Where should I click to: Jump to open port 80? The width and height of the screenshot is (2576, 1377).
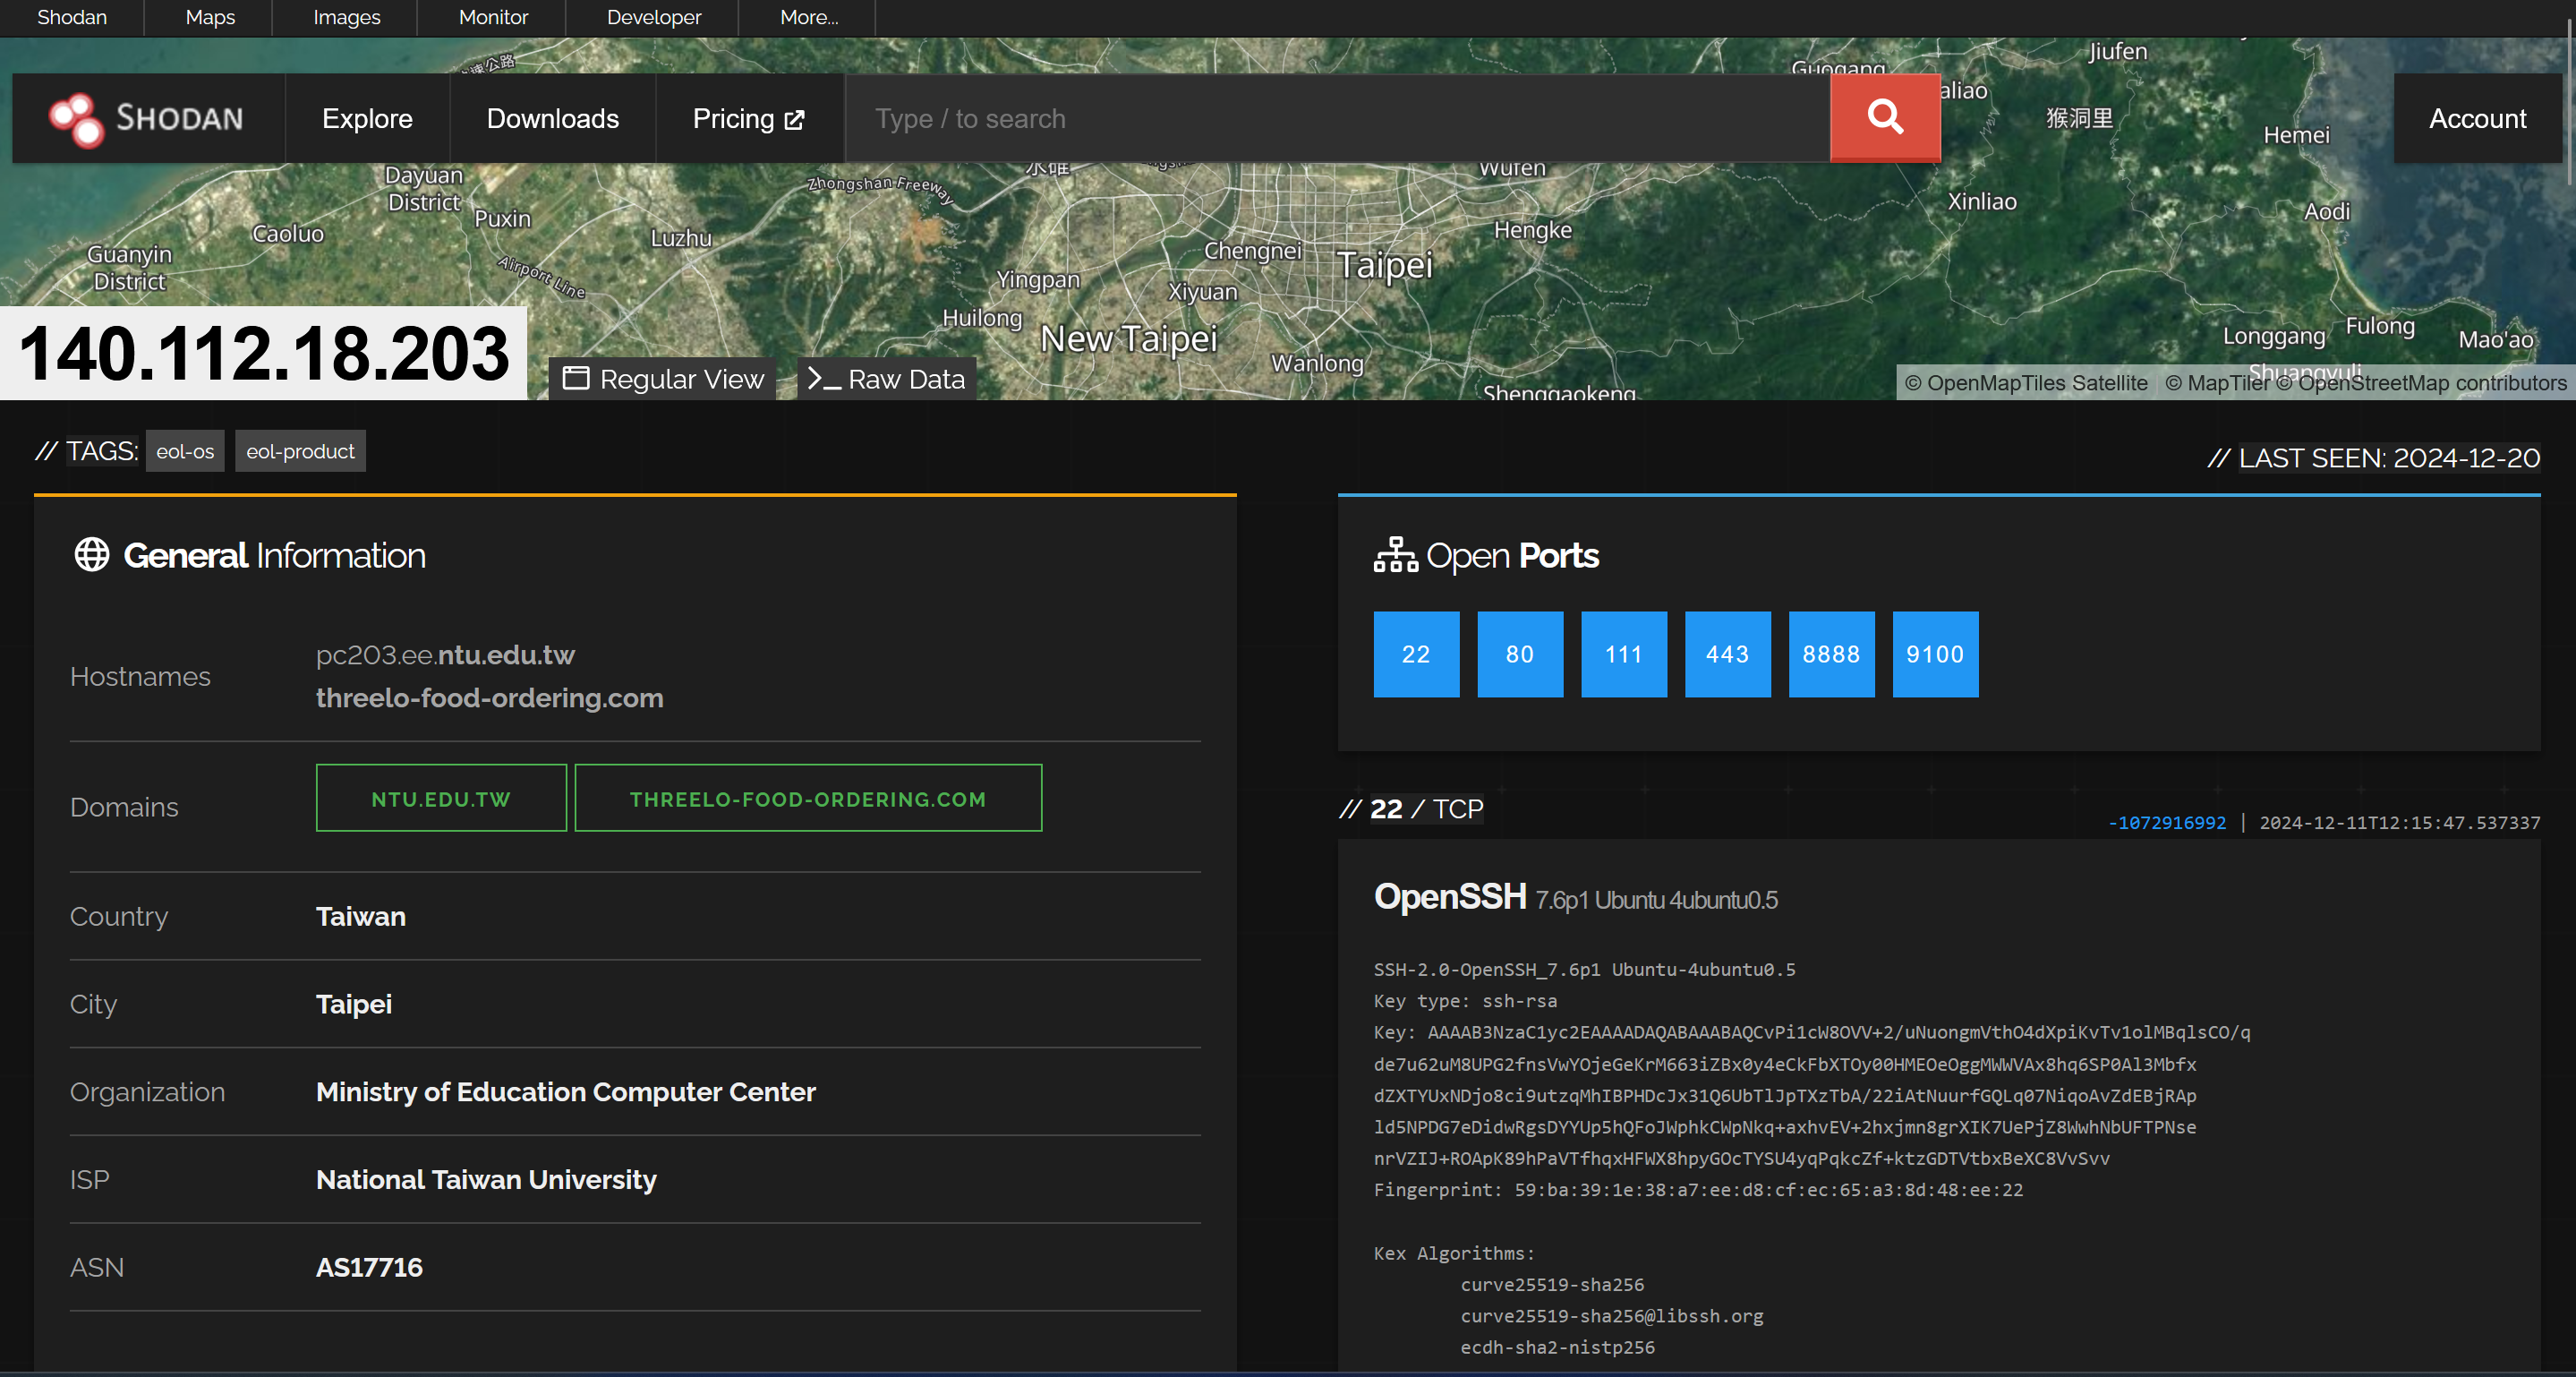tap(1520, 654)
